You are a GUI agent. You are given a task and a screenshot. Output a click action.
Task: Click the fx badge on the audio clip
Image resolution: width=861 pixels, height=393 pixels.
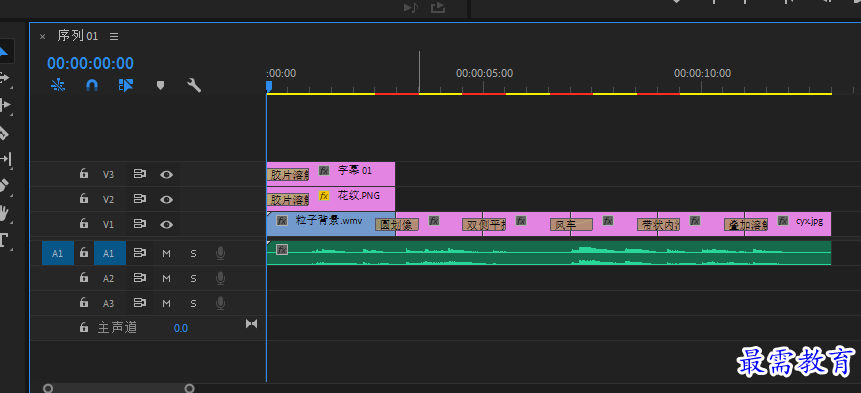(x=282, y=250)
